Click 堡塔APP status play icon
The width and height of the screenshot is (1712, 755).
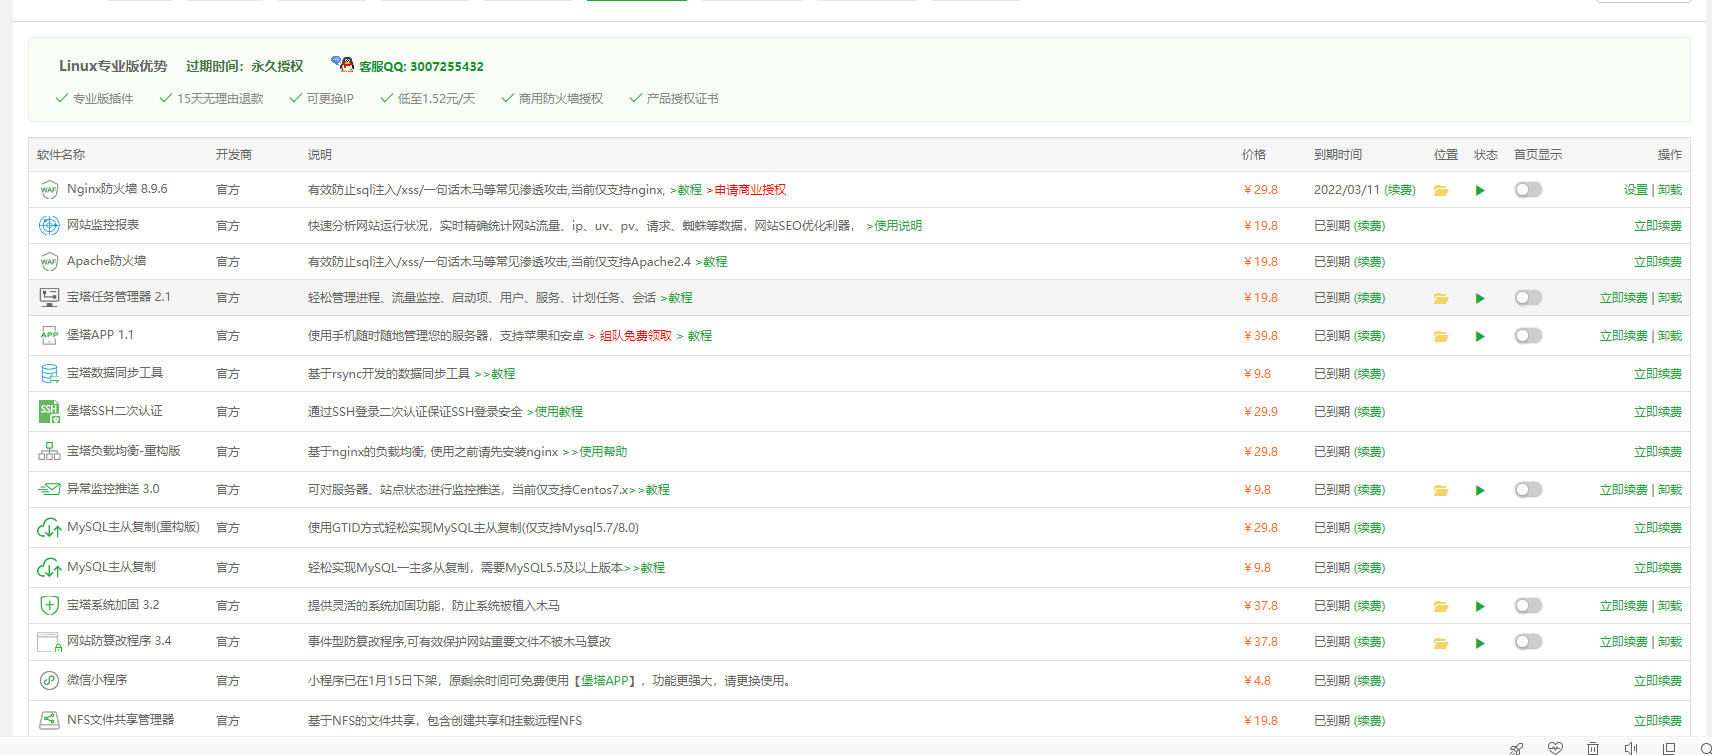click(1480, 336)
